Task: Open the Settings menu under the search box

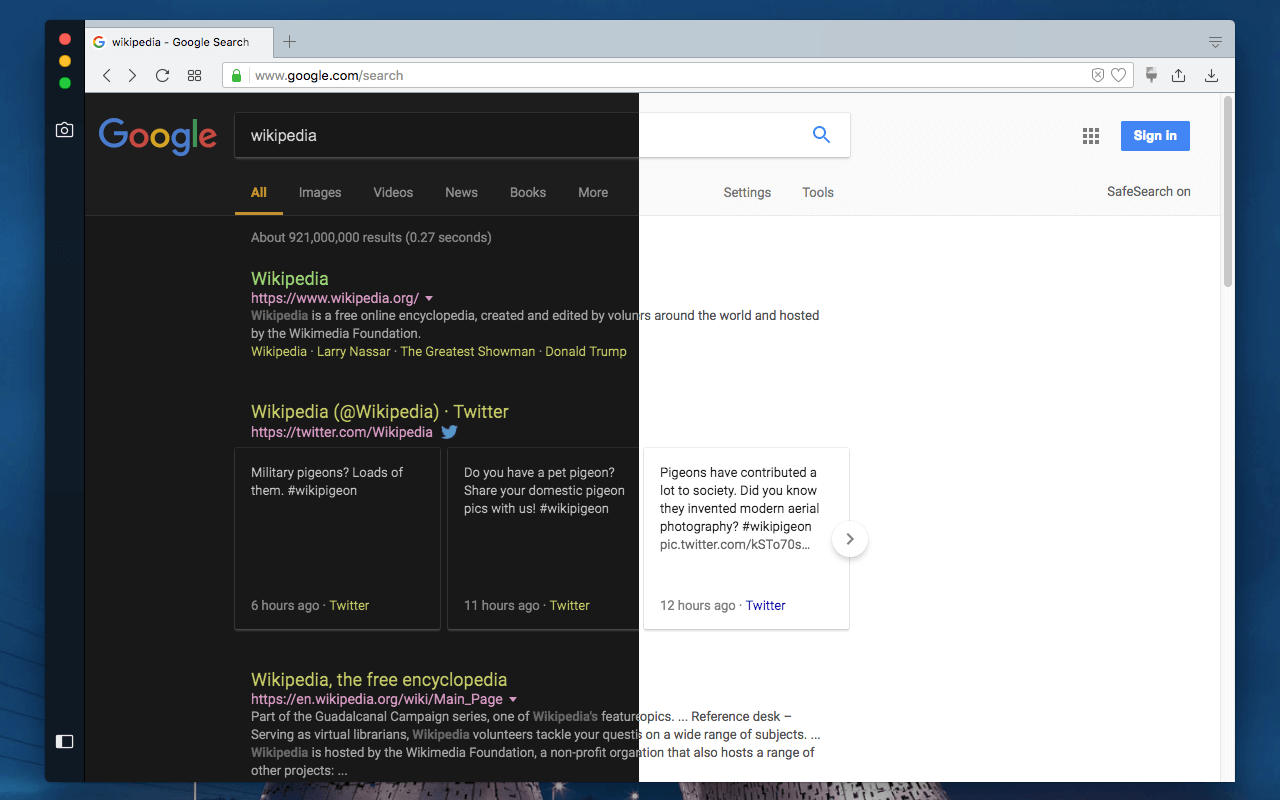Action: pos(747,193)
